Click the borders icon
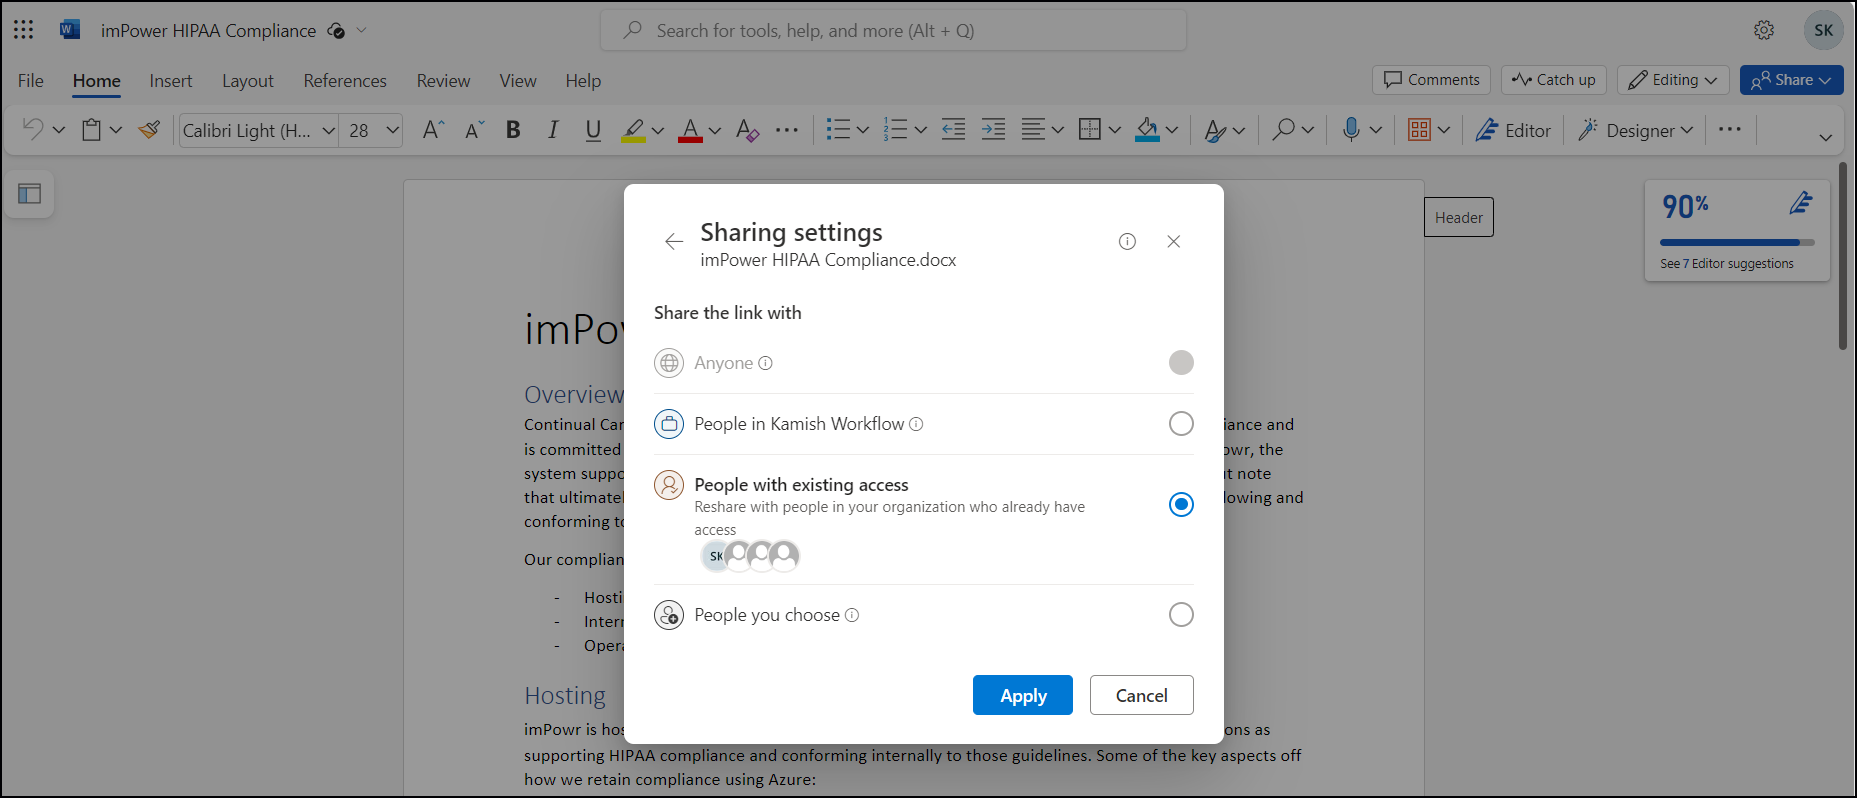Image resolution: width=1857 pixels, height=798 pixels. 1090,130
